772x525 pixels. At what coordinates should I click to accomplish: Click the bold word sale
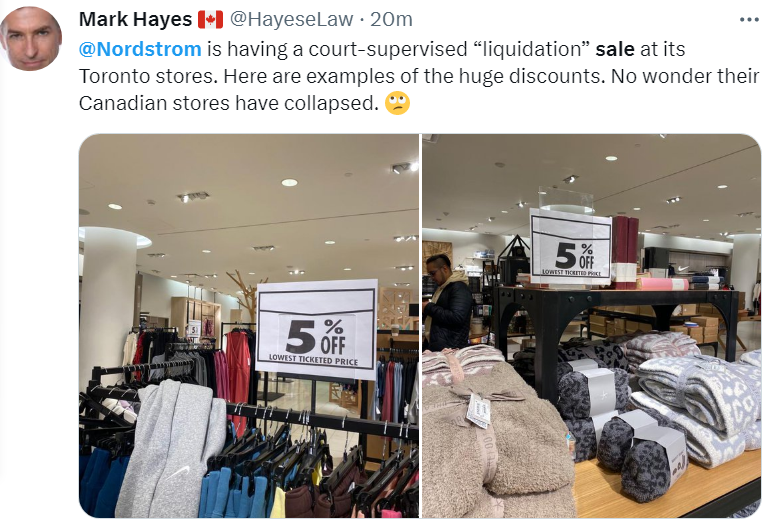pyautogui.click(x=615, y=49)
